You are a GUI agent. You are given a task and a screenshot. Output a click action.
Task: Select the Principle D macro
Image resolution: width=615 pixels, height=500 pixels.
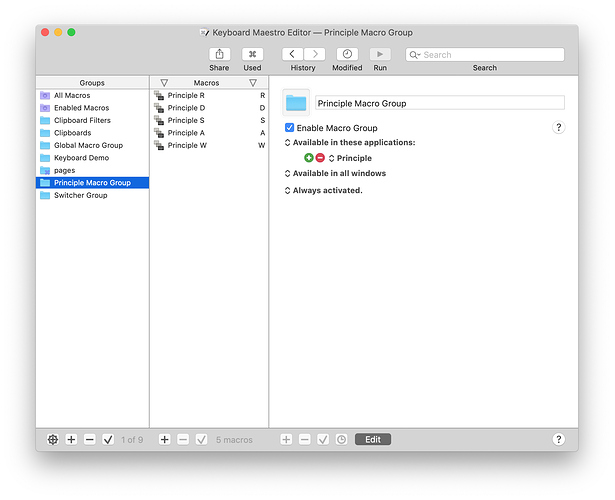pos(209,108)
